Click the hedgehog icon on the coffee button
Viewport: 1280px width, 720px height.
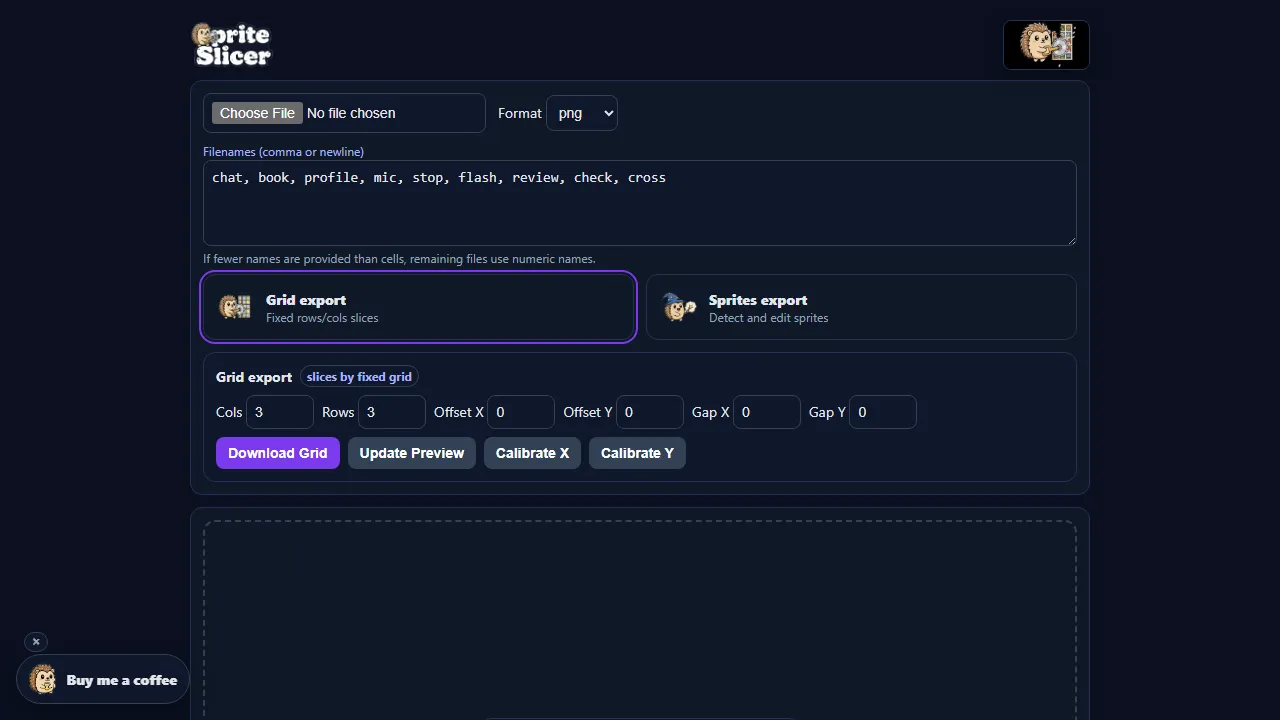click(x=43, y=680)
